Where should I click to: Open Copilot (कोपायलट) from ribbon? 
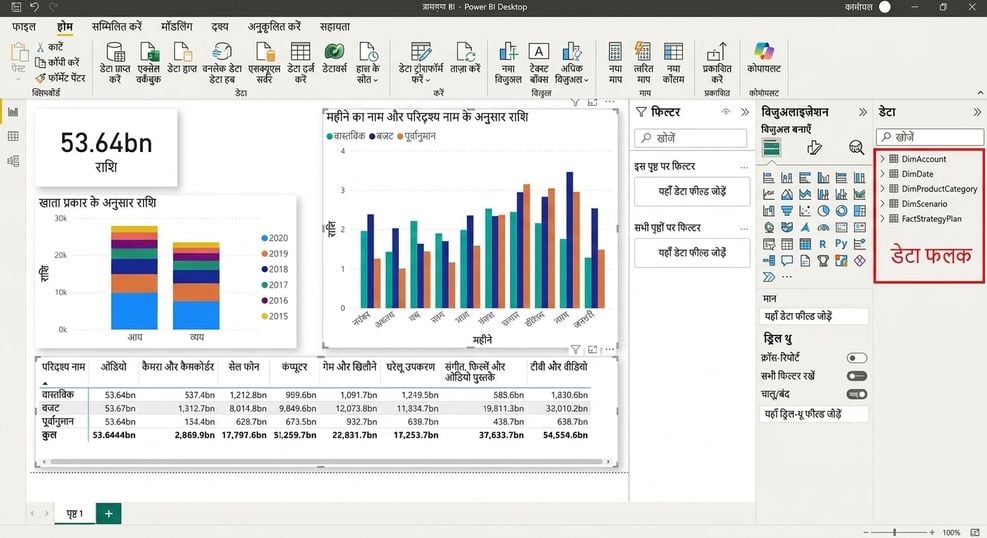(764, 58)
